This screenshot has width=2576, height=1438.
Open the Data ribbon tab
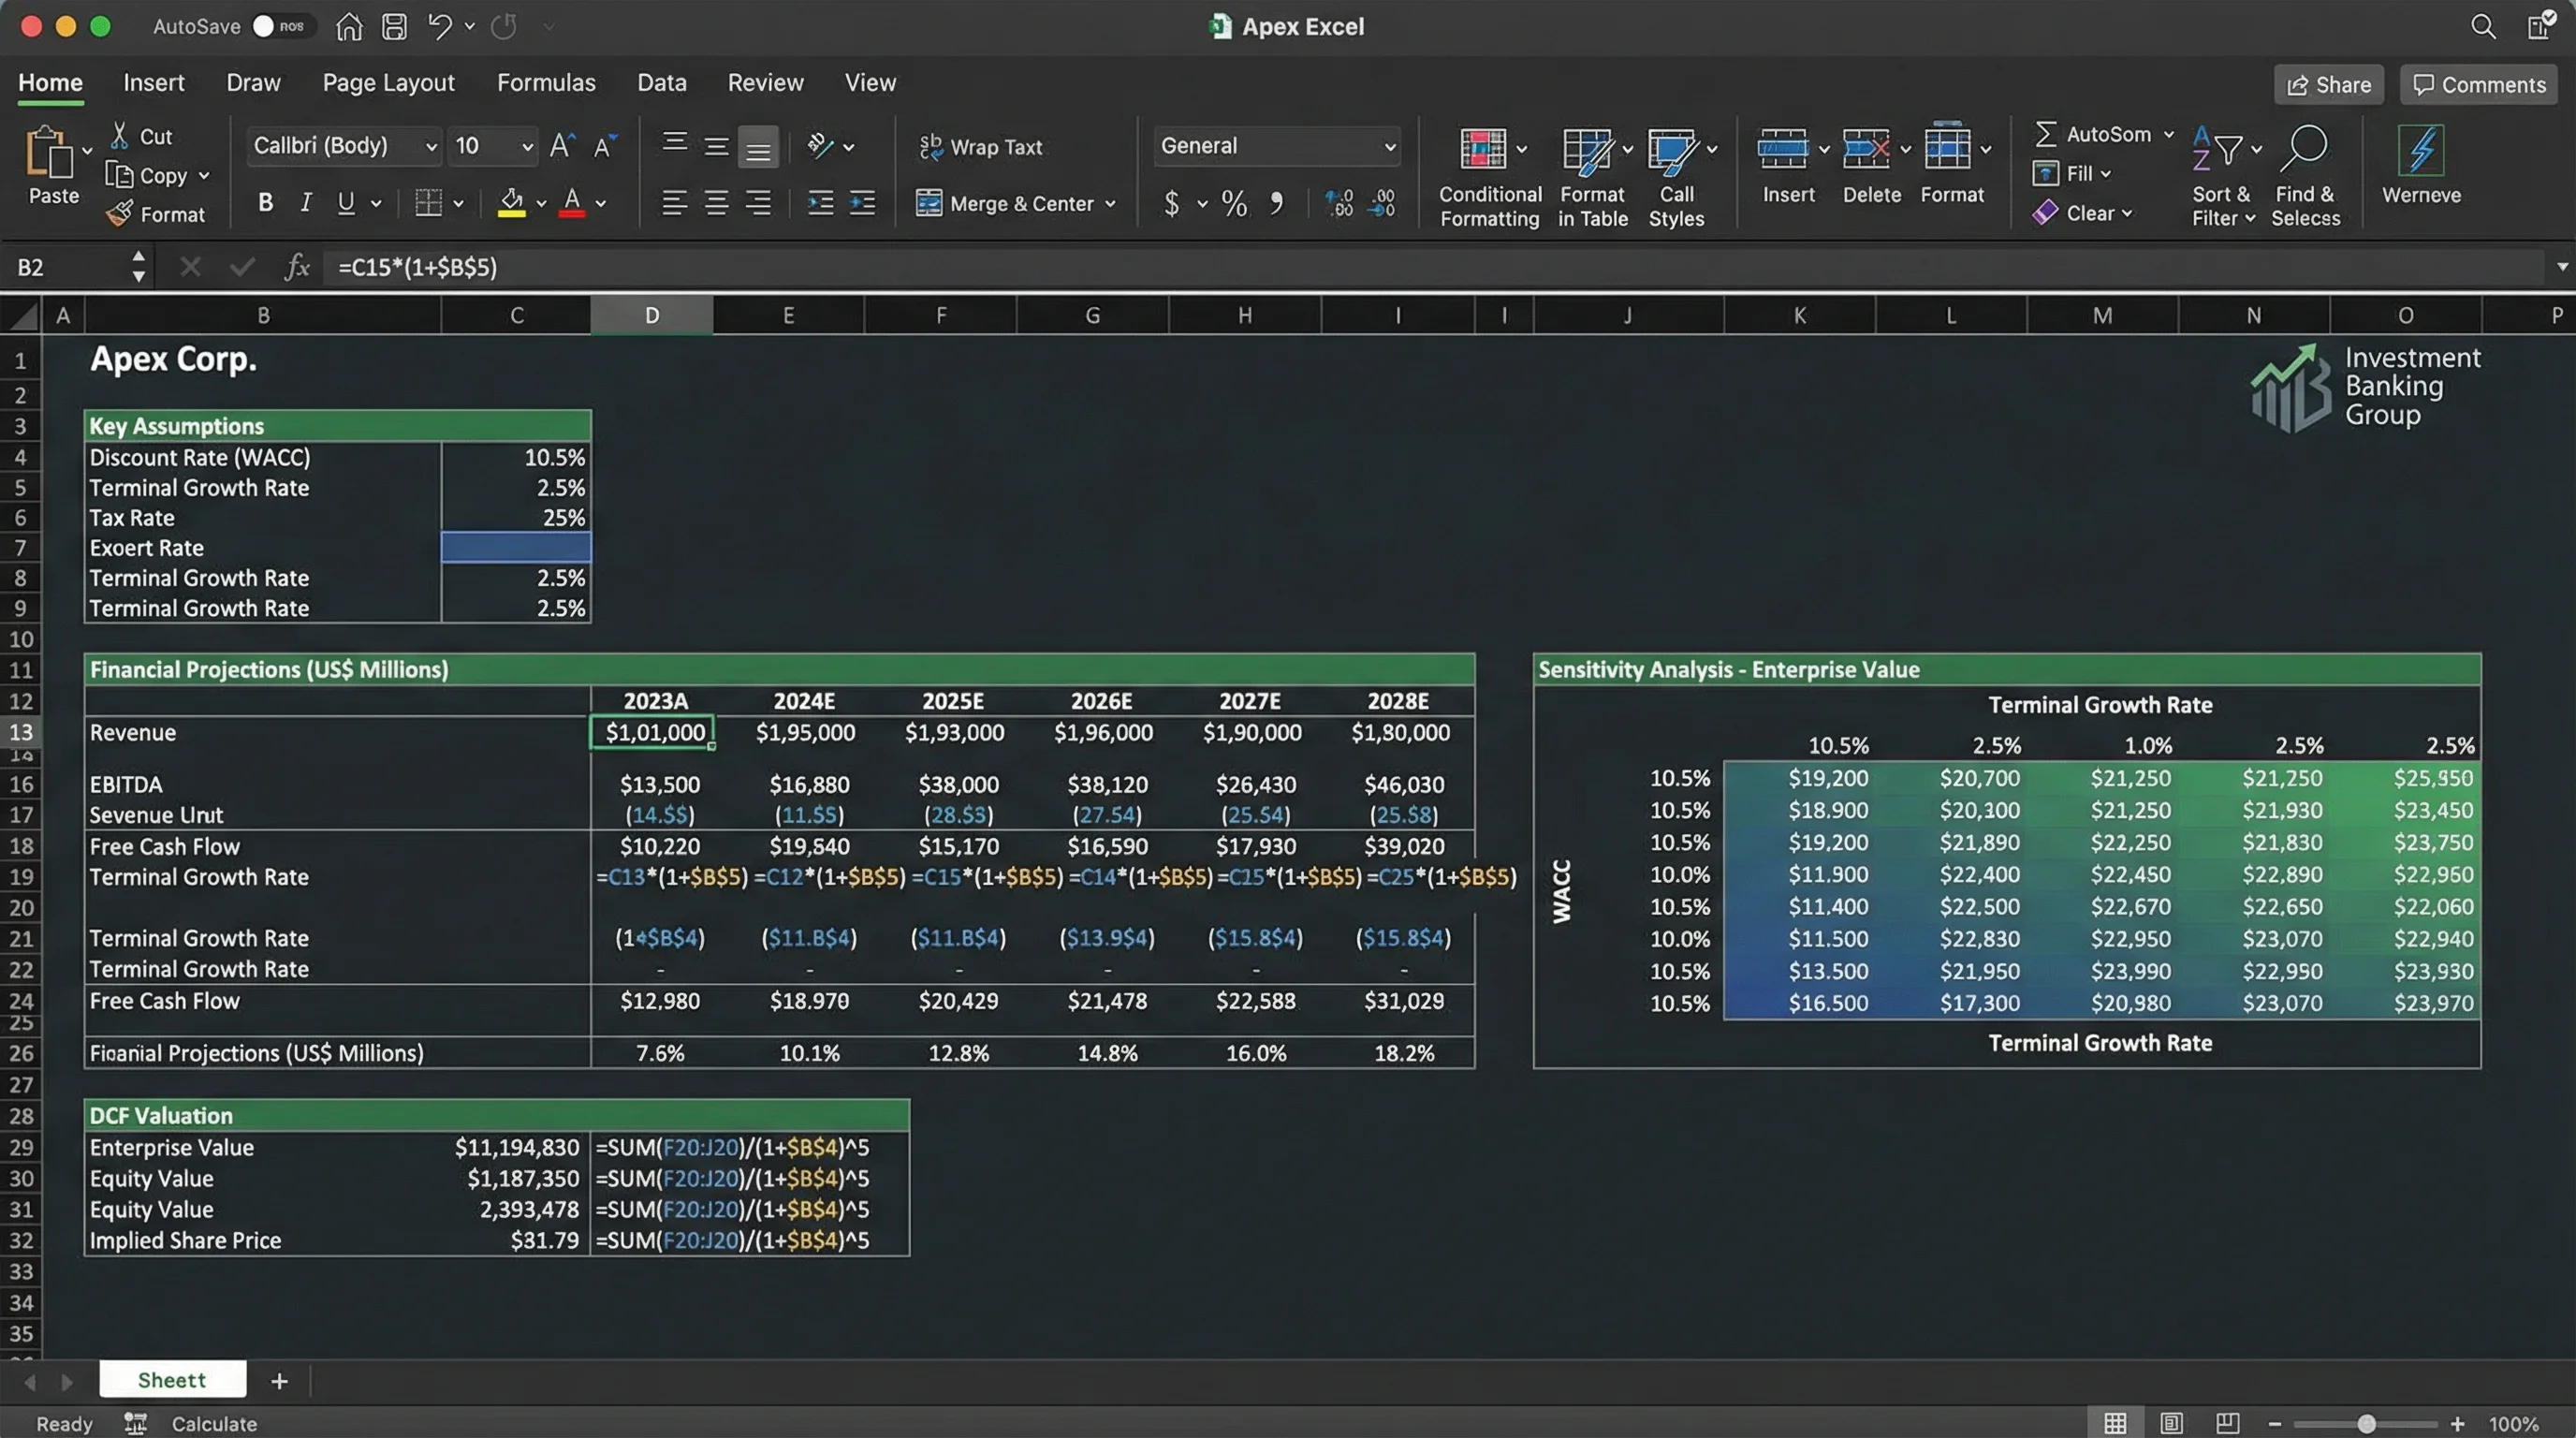point(662,82)
